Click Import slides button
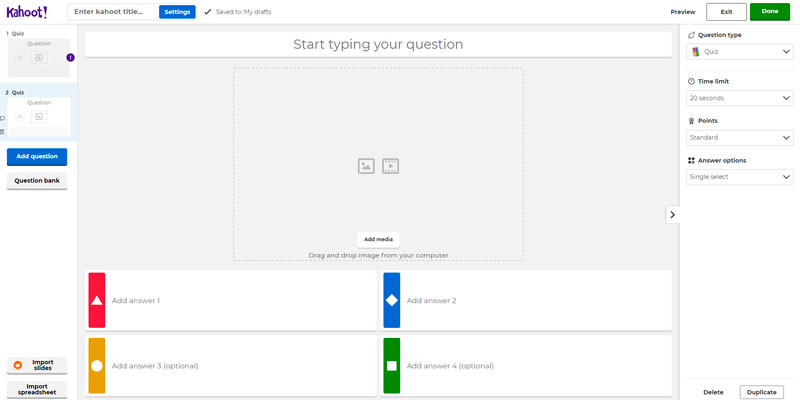This screenshot has height=400, width=800. [37, 365]
